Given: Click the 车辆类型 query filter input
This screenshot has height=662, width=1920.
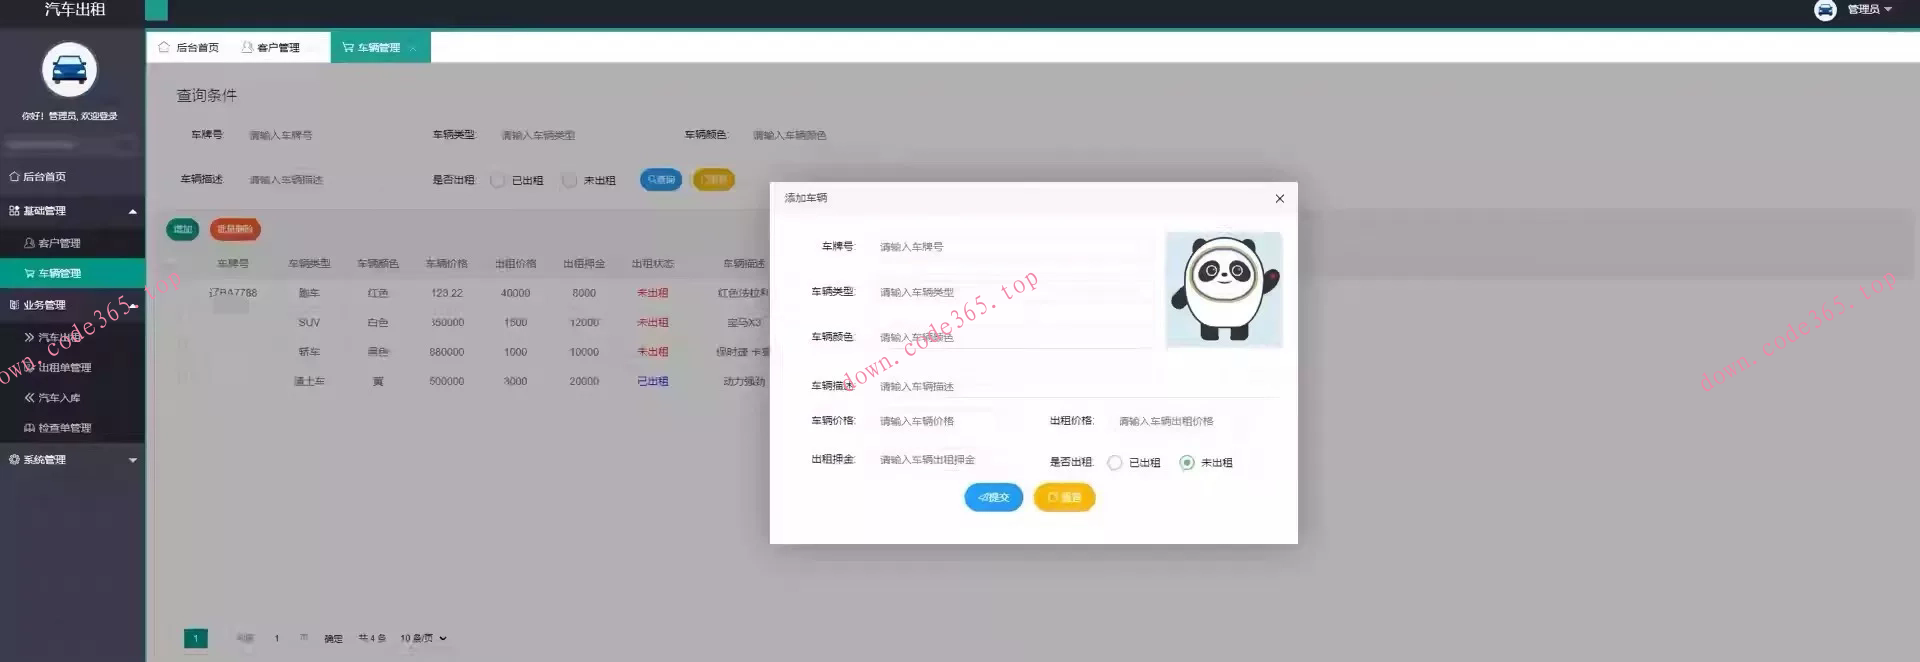Looking at the screenshot, I should click(x=575, y=135).
